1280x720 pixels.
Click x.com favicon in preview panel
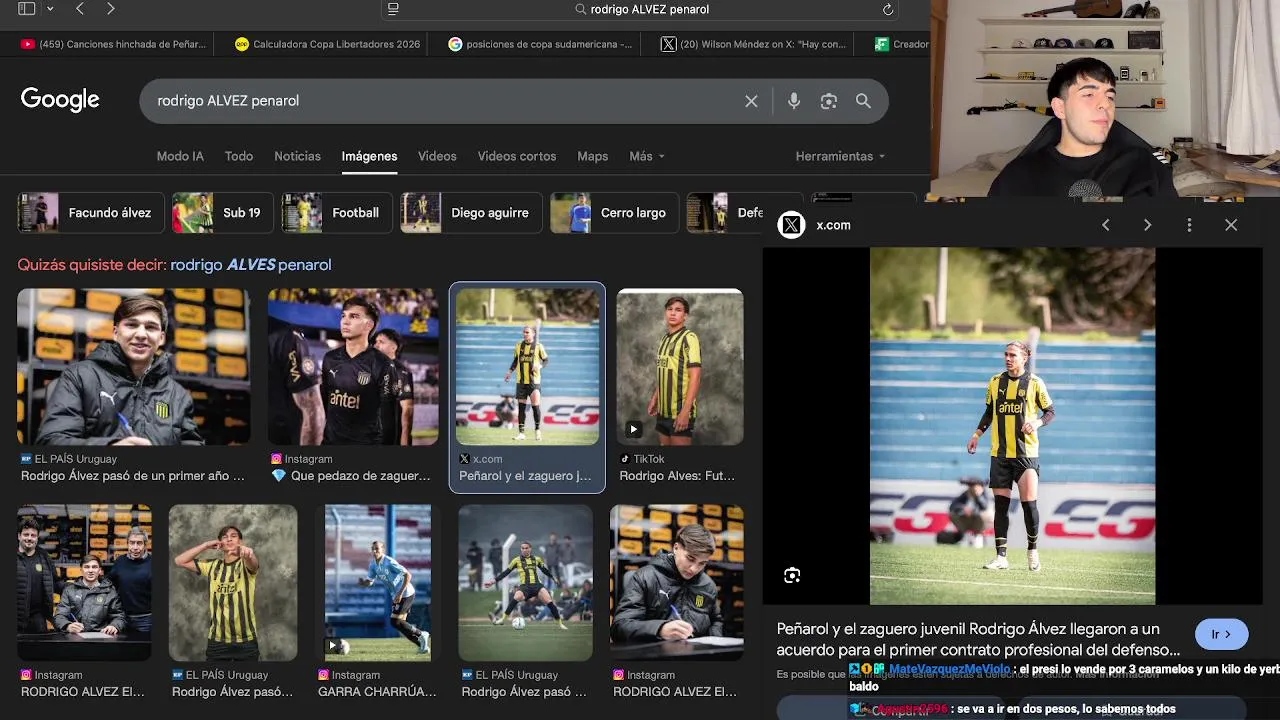click(791, 225)
